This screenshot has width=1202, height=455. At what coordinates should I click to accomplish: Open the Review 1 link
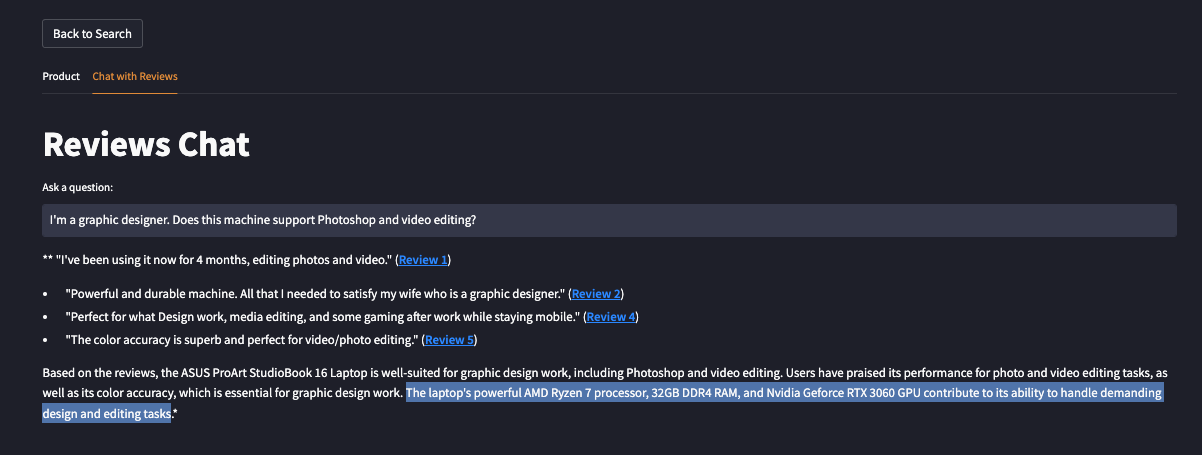pyautogui.click(x=423, y=260)
